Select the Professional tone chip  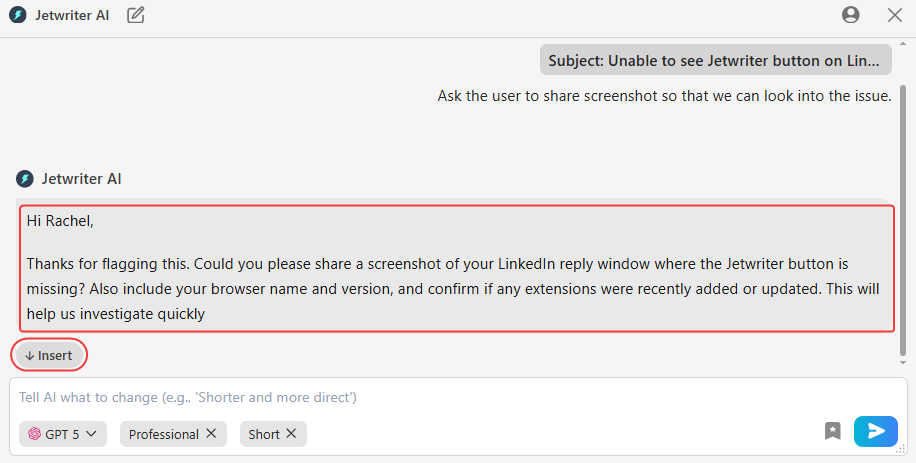[x=163, y=434]
